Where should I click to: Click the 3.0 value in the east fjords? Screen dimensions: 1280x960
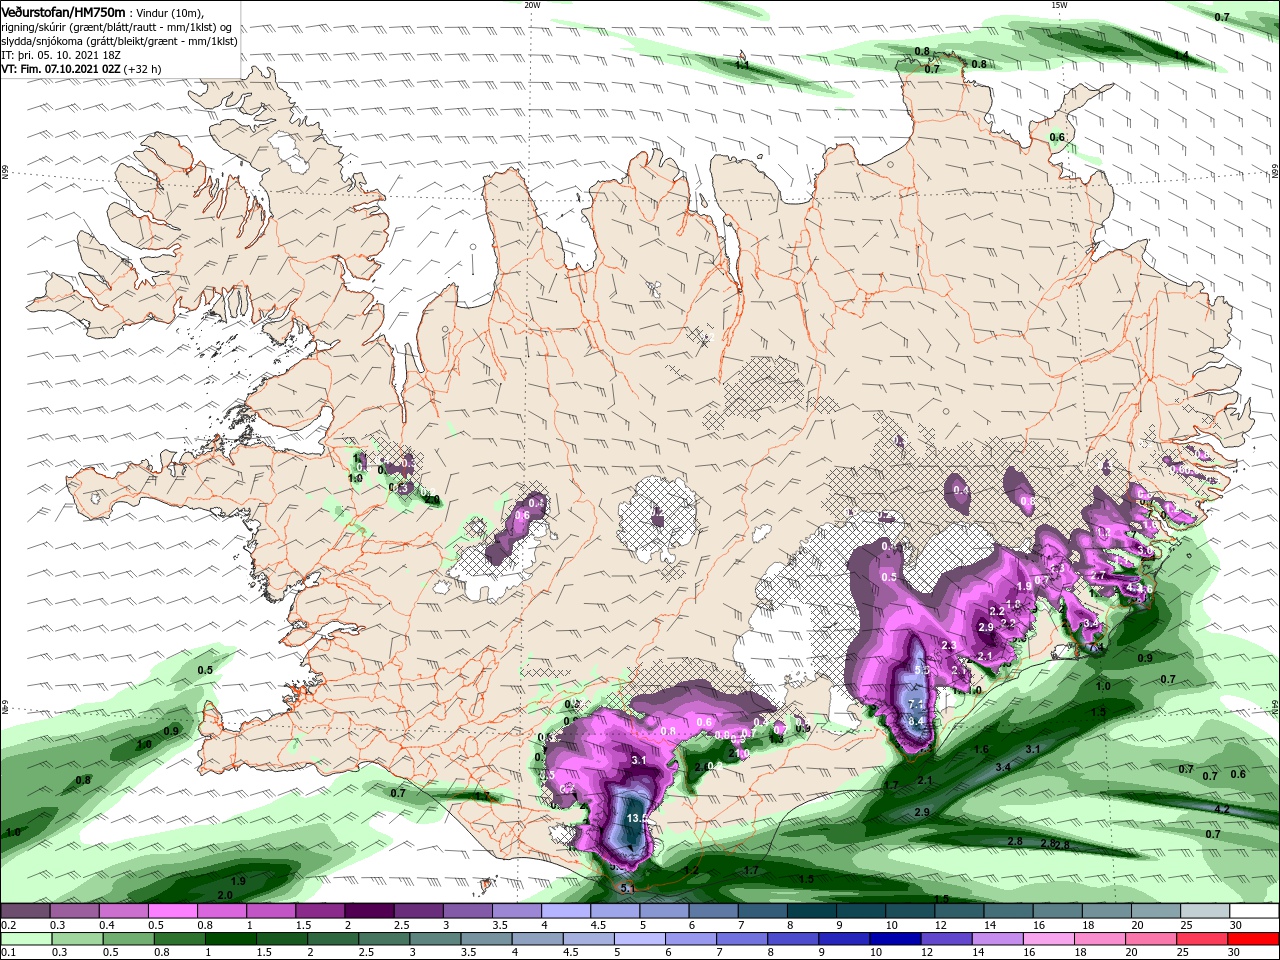tap(1146, 551)
